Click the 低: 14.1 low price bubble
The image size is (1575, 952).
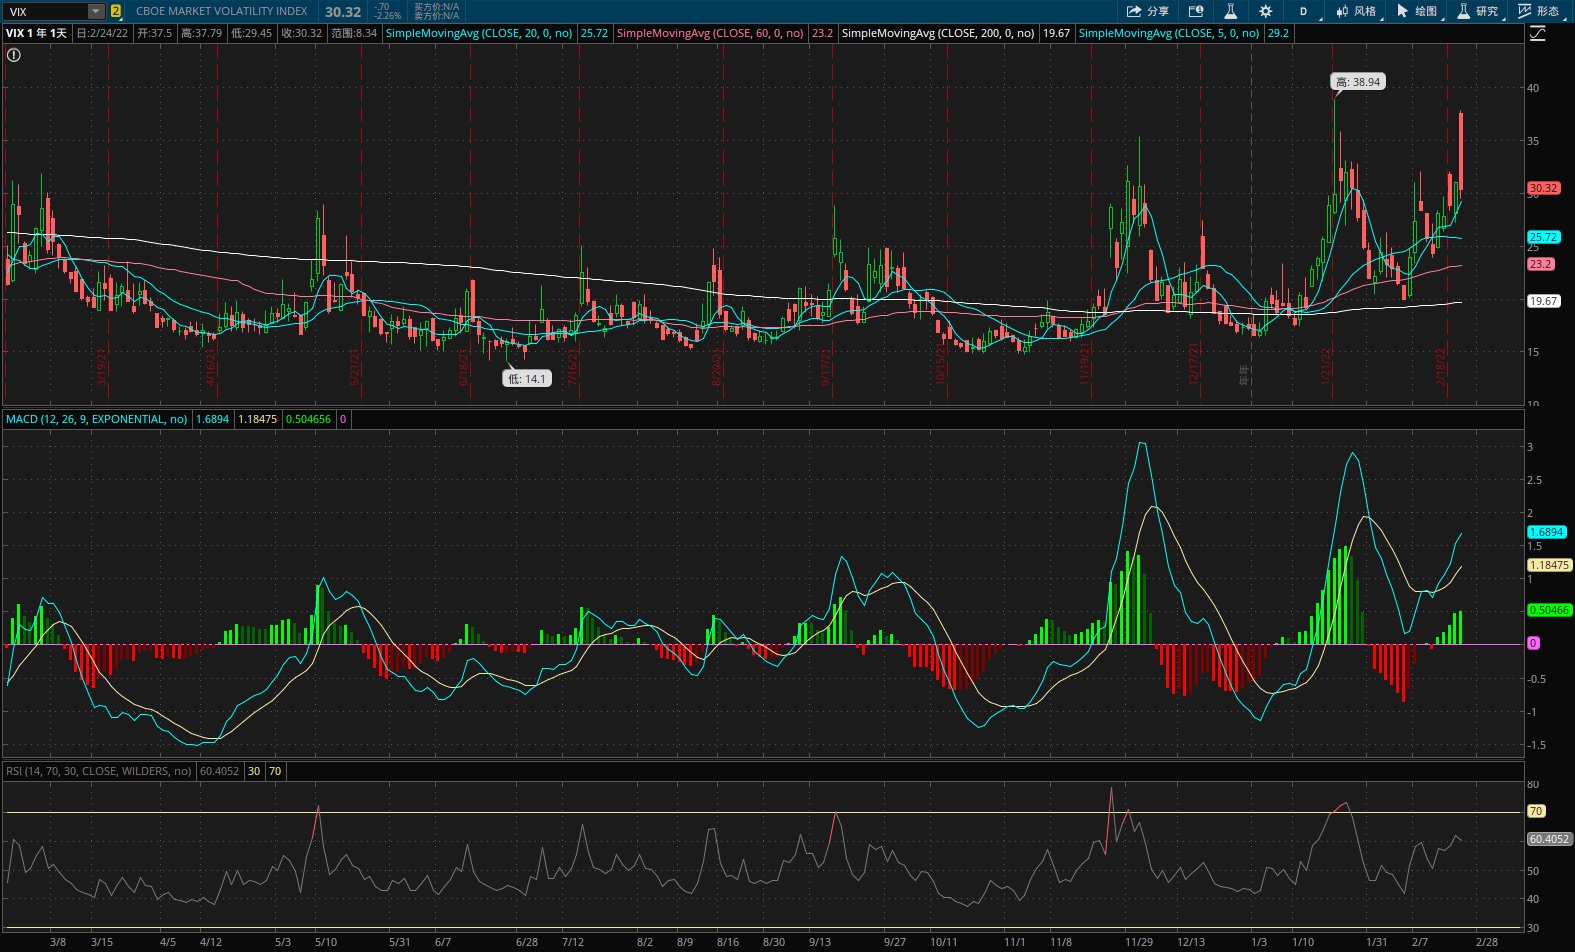click(x=526, y=379)
